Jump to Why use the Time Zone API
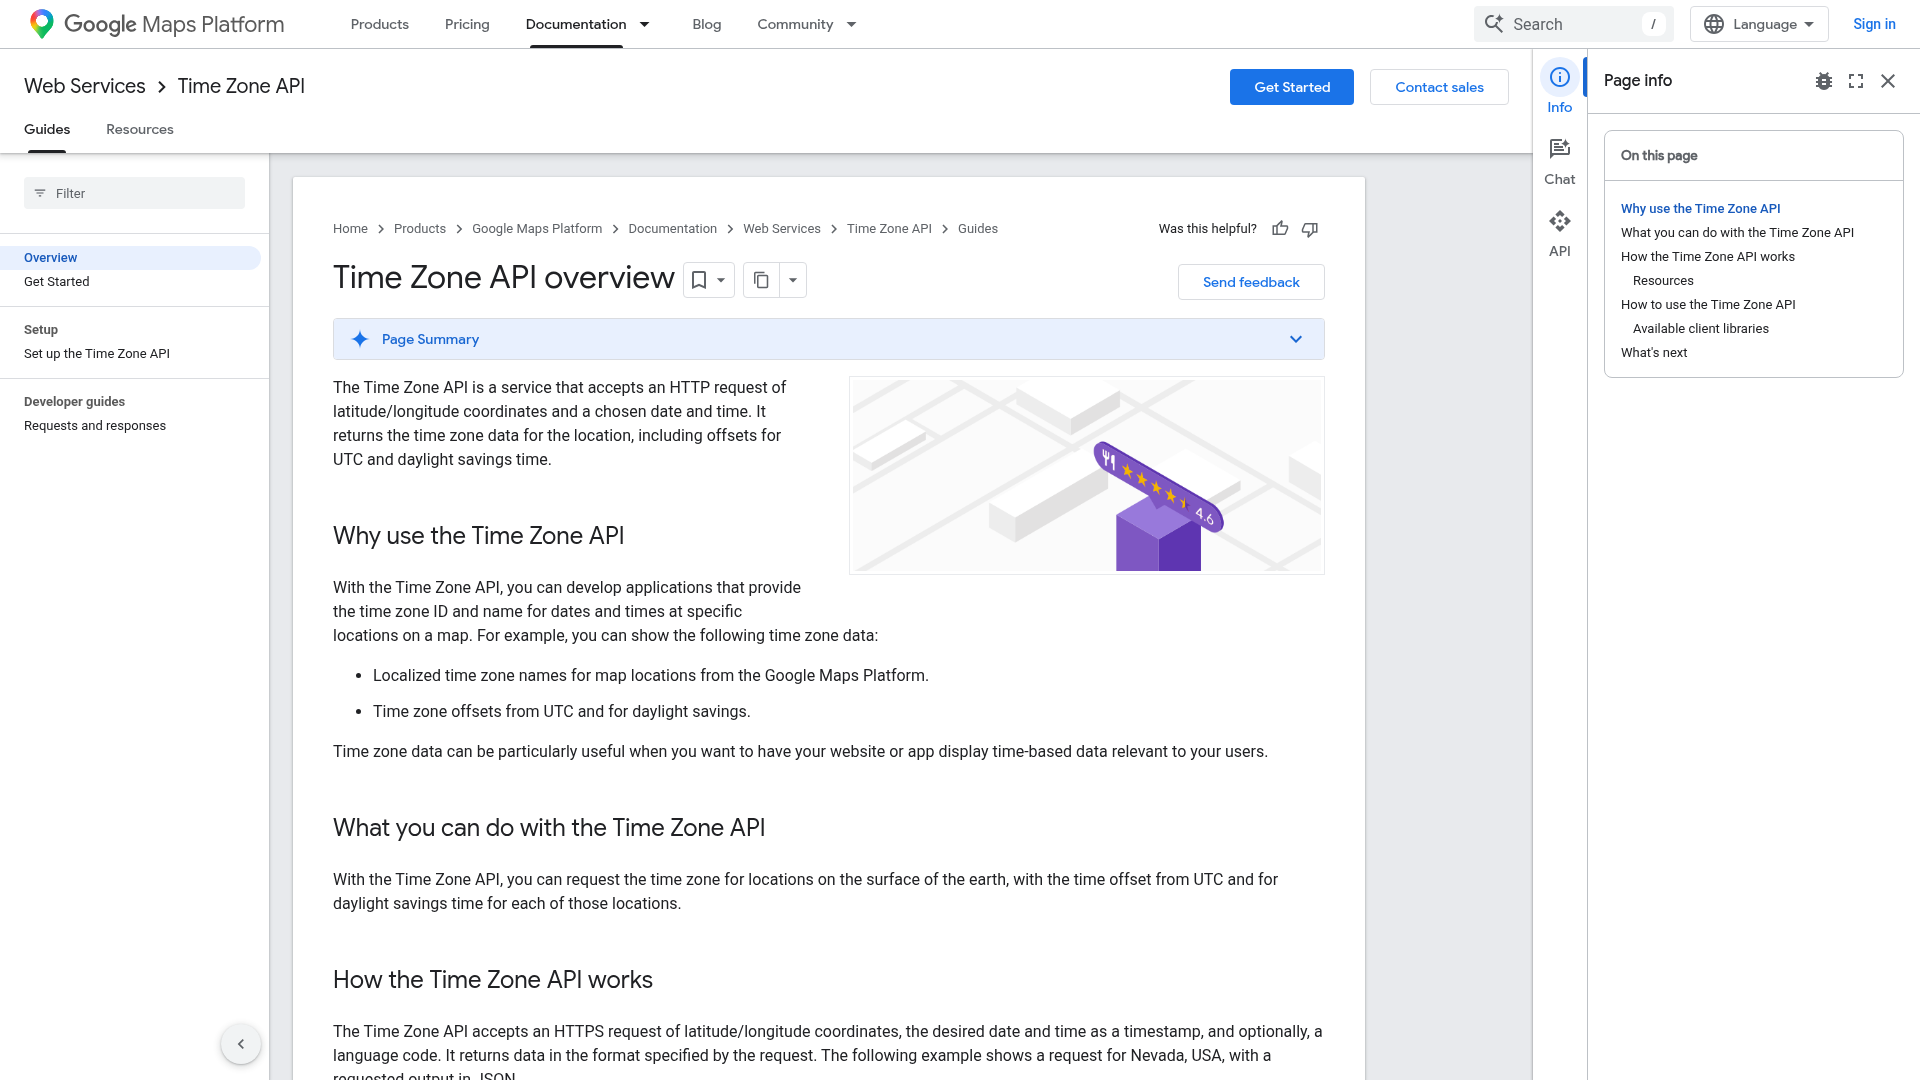The height and width of the screenshot is (1080, 1920). tap(1700, 209)
